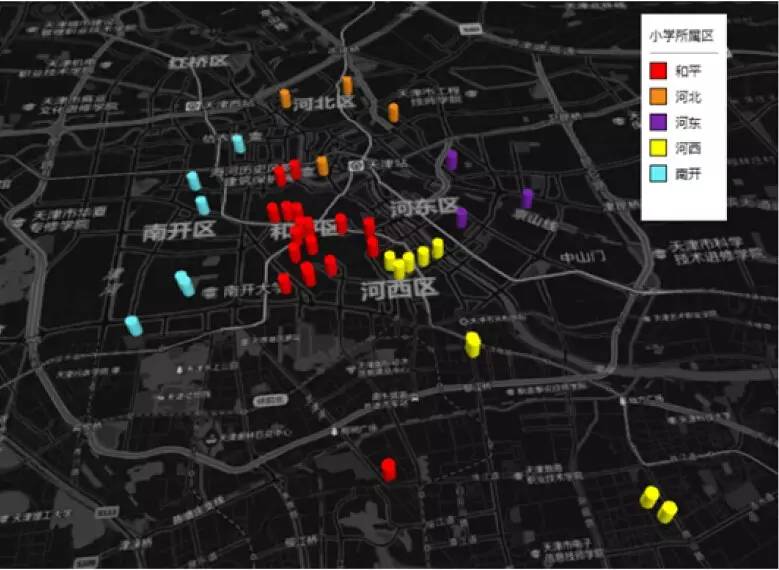The height and width of the screenshot is (570, 779).
Task: Click the purple 河东 legend swatch
Action: tap(658, 122)
